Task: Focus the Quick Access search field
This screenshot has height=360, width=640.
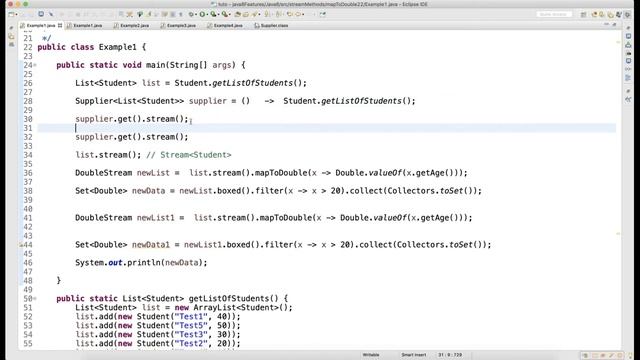Action: coord(554,14)
